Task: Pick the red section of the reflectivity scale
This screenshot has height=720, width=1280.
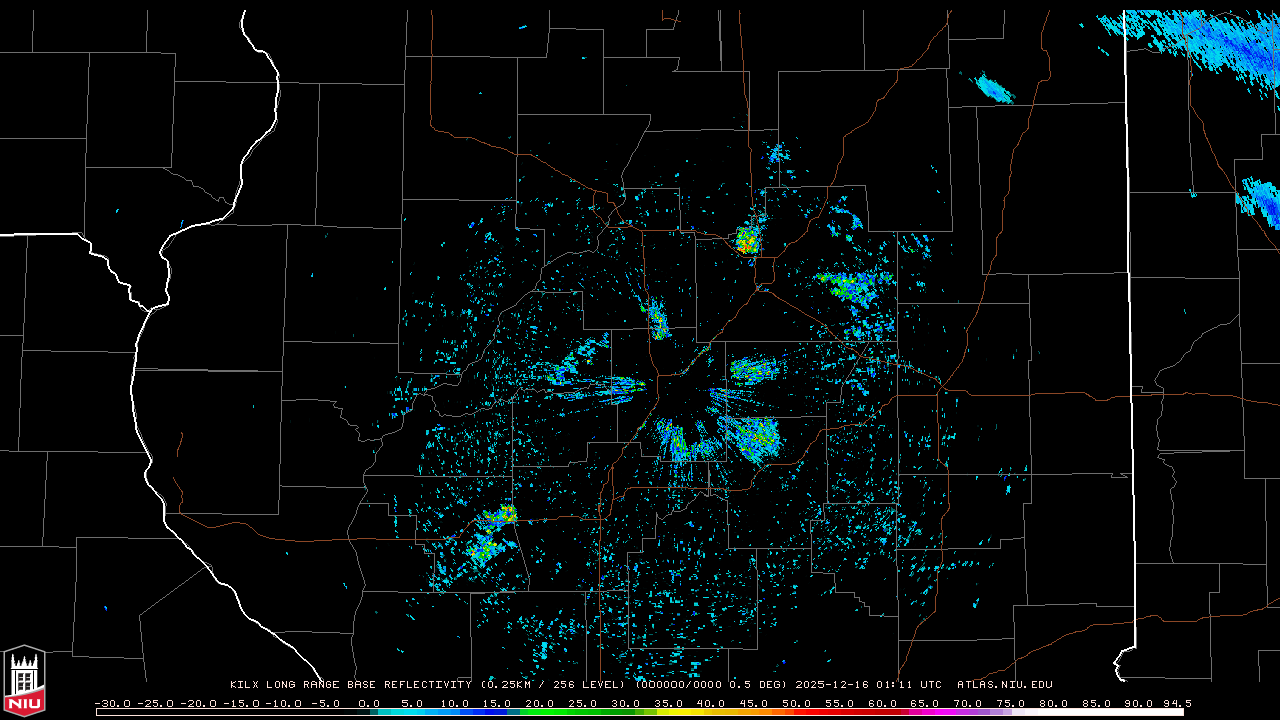Action: (x=840, y=712)
